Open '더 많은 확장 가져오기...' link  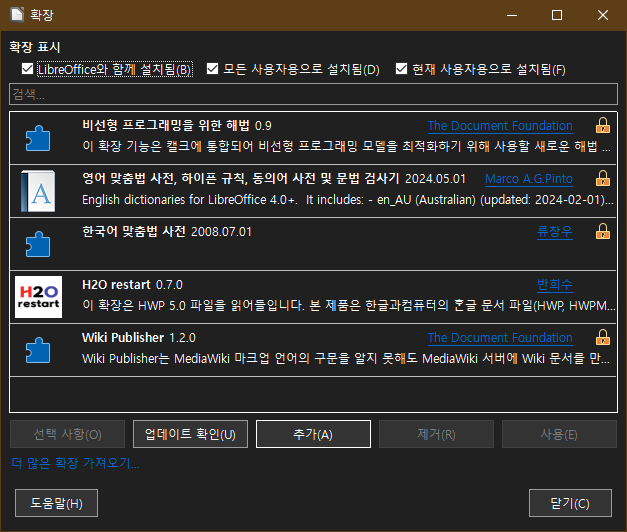point(75,463)
